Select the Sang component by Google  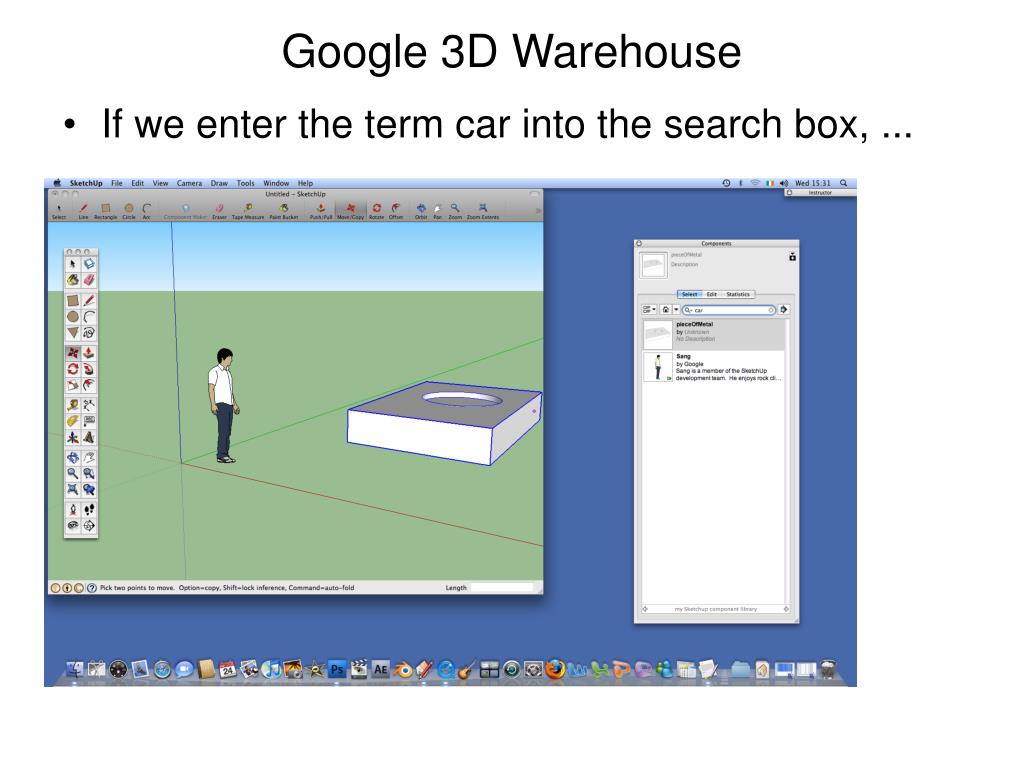point(712,367)
